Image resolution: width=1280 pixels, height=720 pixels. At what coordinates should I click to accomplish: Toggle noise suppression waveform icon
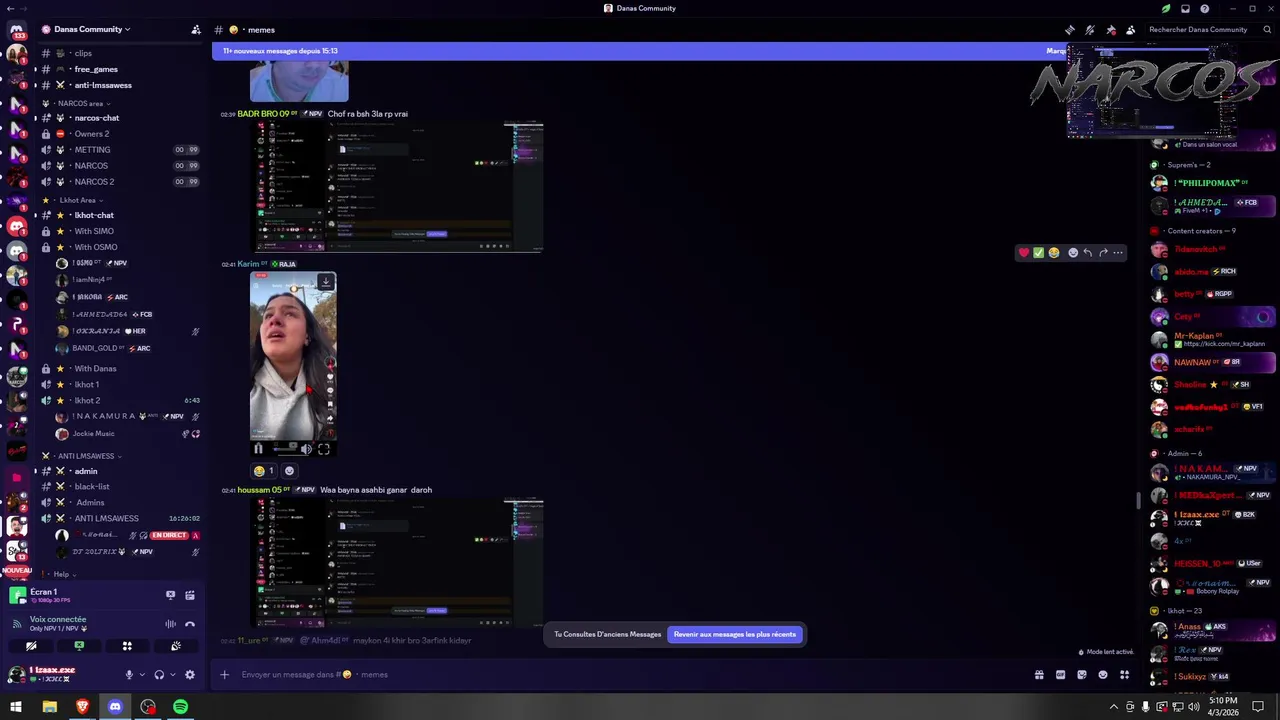click(x=170, y=624)
